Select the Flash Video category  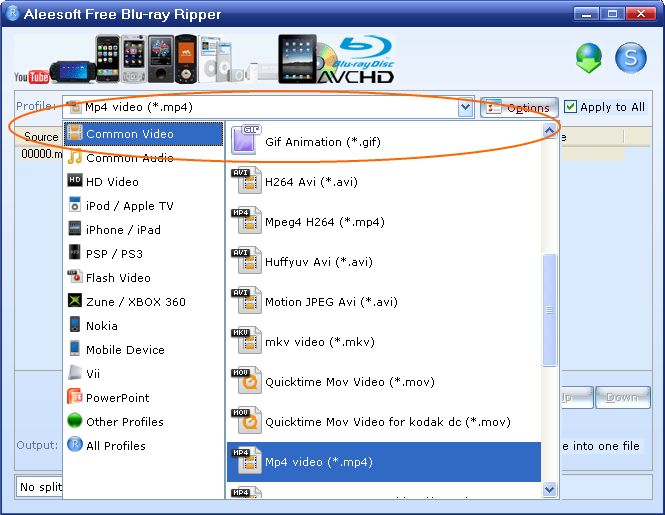[143, 277]
